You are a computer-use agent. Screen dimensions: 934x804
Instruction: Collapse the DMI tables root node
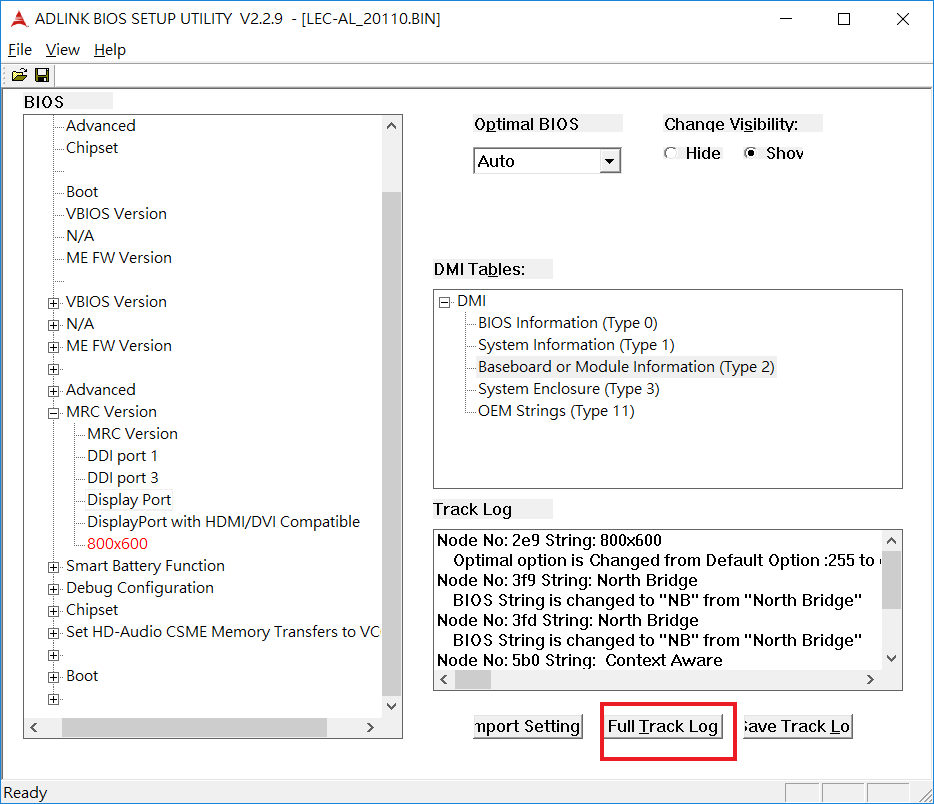click(x=444, y=302)
